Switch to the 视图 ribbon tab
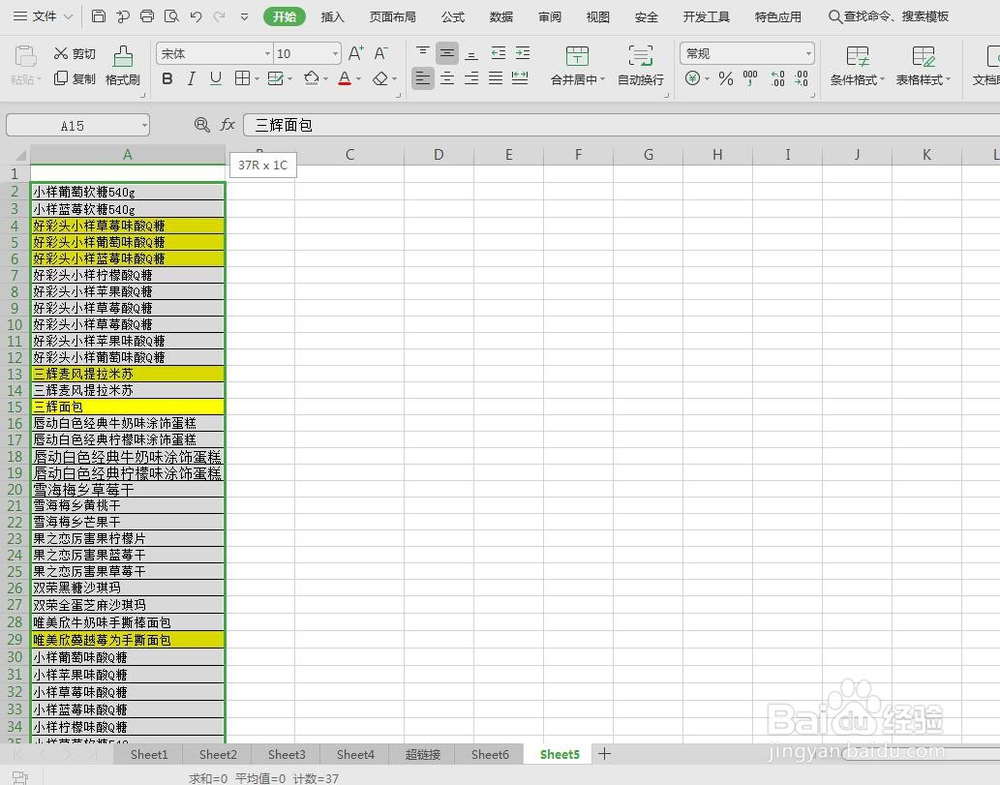Viewport: 1000px width, 785px height. pos(598,17)
